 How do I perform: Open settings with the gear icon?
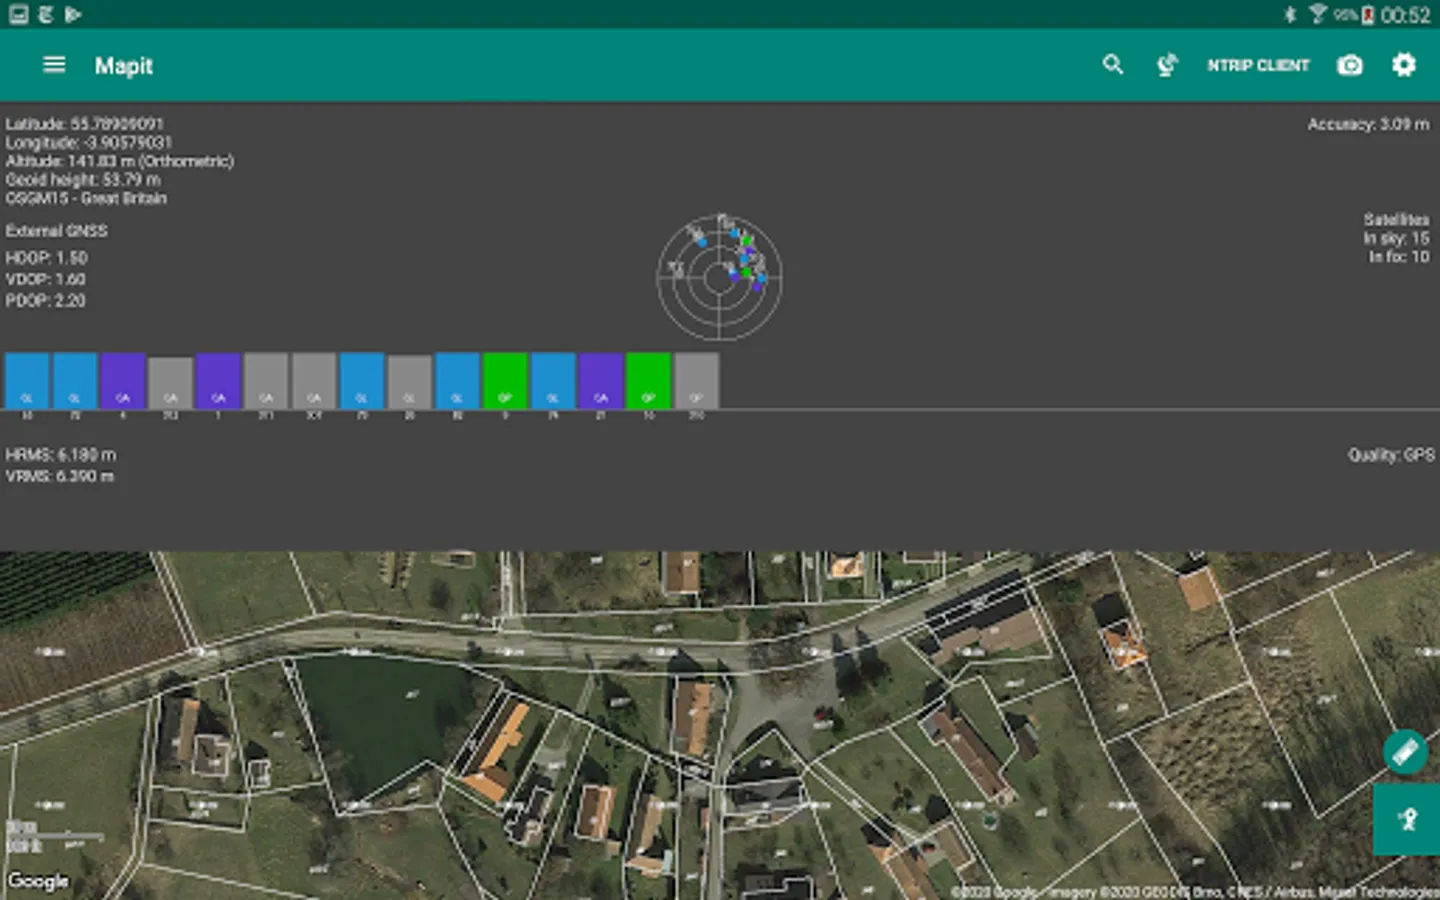tap(1404, 65)
